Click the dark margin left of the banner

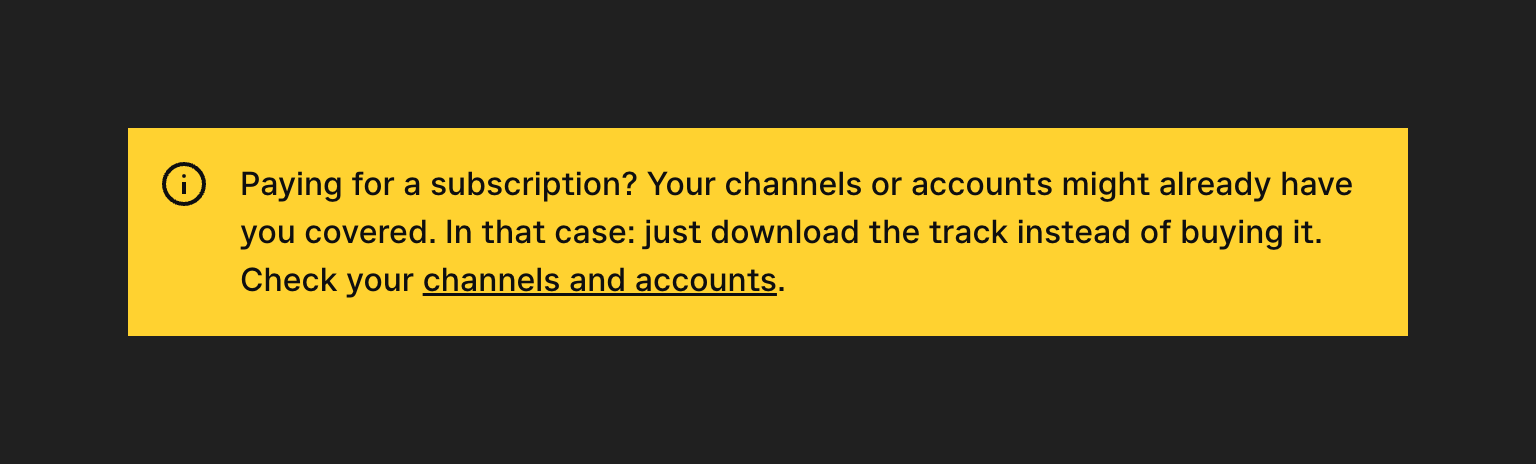click(62, 232)
